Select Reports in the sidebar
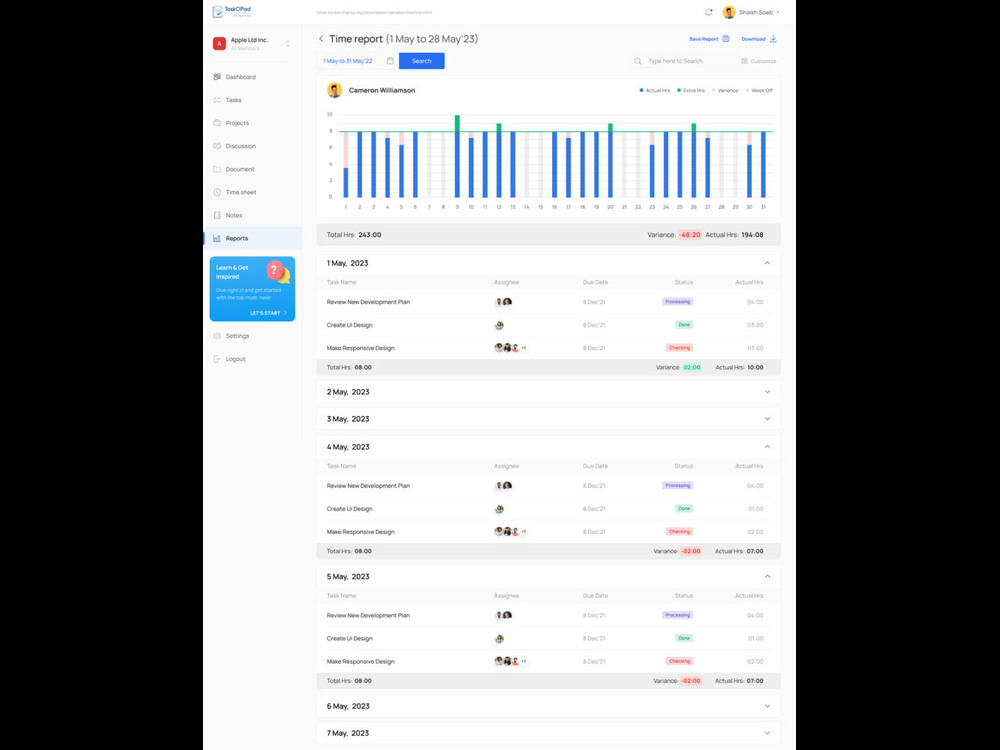Image resolution: width=1000 pixels, height=750 pixels. [x=252, y=238]
